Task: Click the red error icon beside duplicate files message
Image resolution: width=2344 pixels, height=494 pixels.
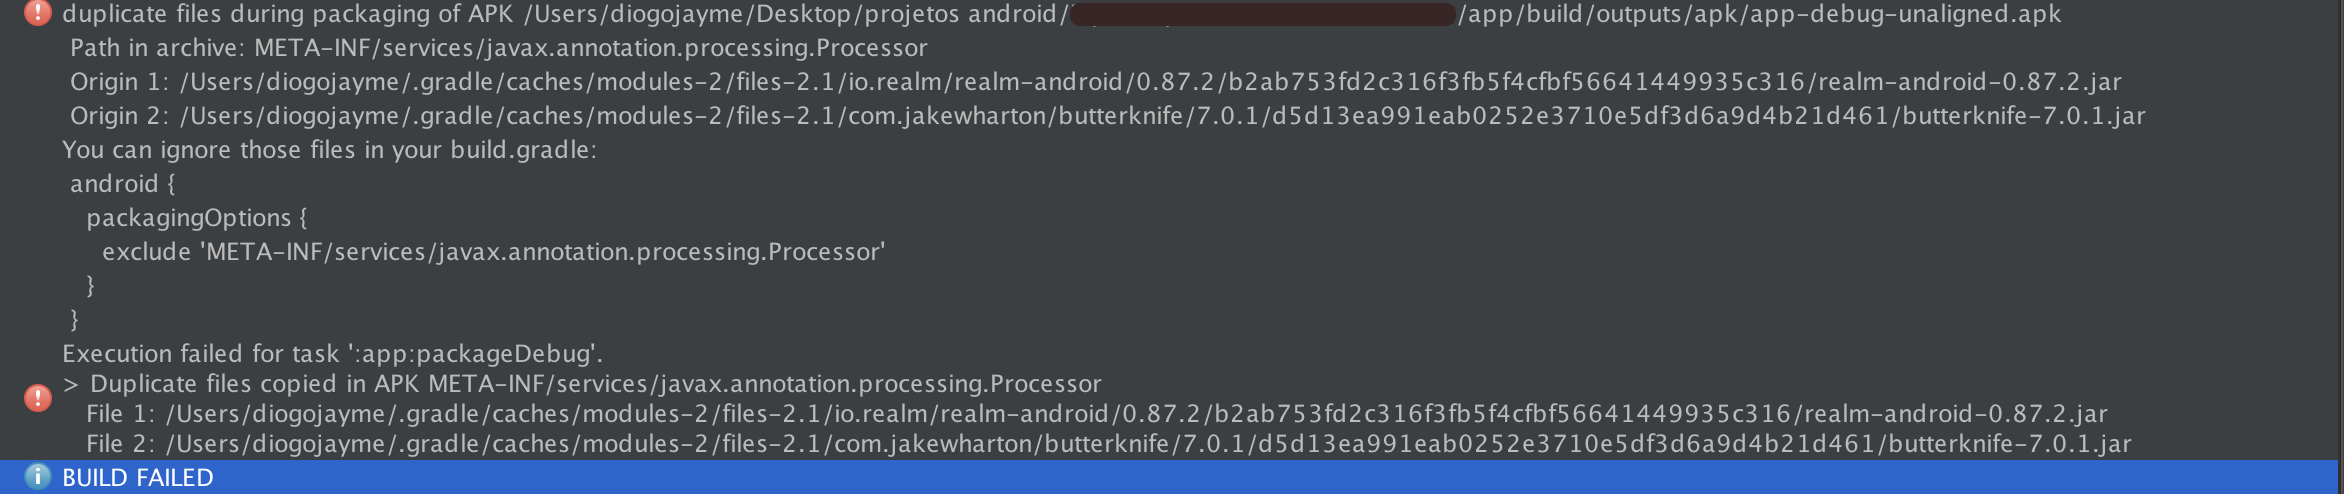Action: tap(37, 13)
